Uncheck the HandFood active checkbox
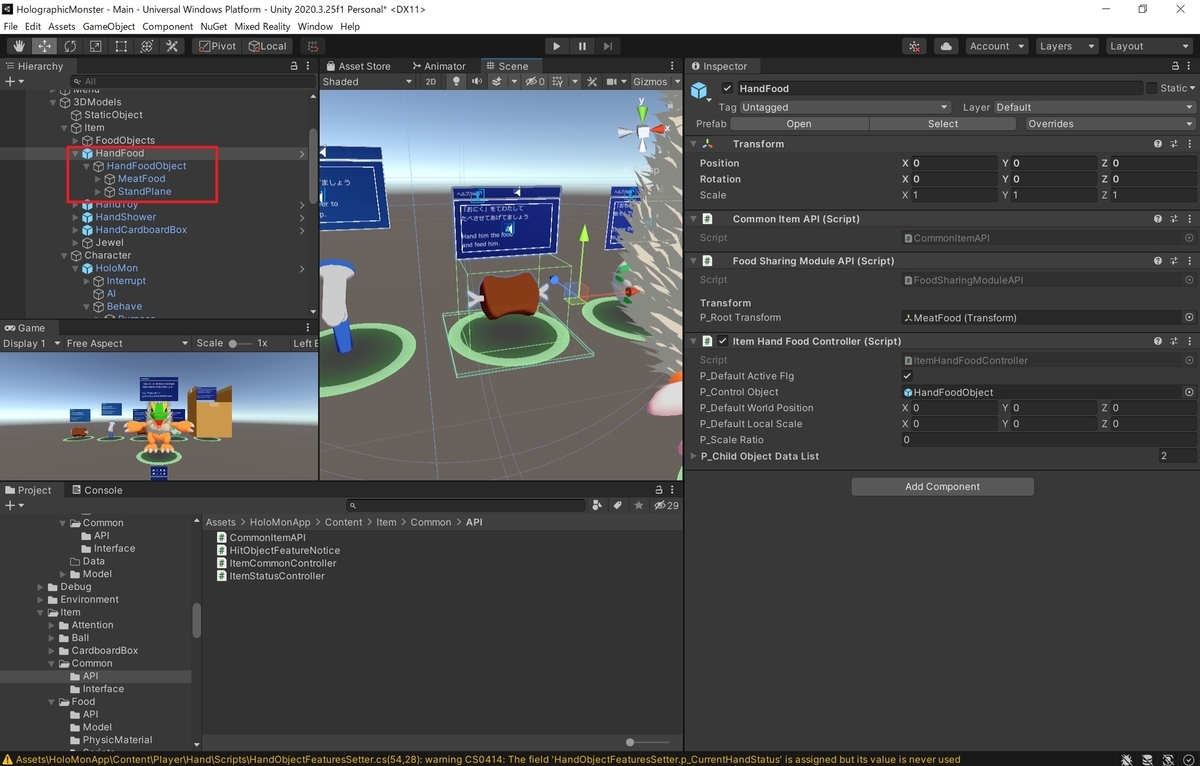This screenshot has height=766, width=1200. 727,89
